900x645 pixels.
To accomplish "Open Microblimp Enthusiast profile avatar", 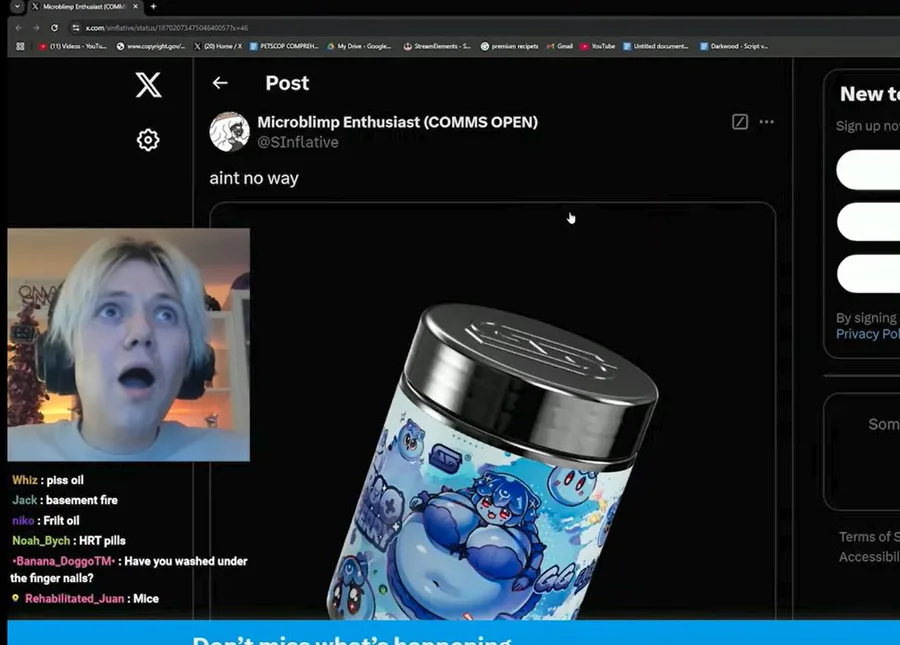I will coord(230,131).
